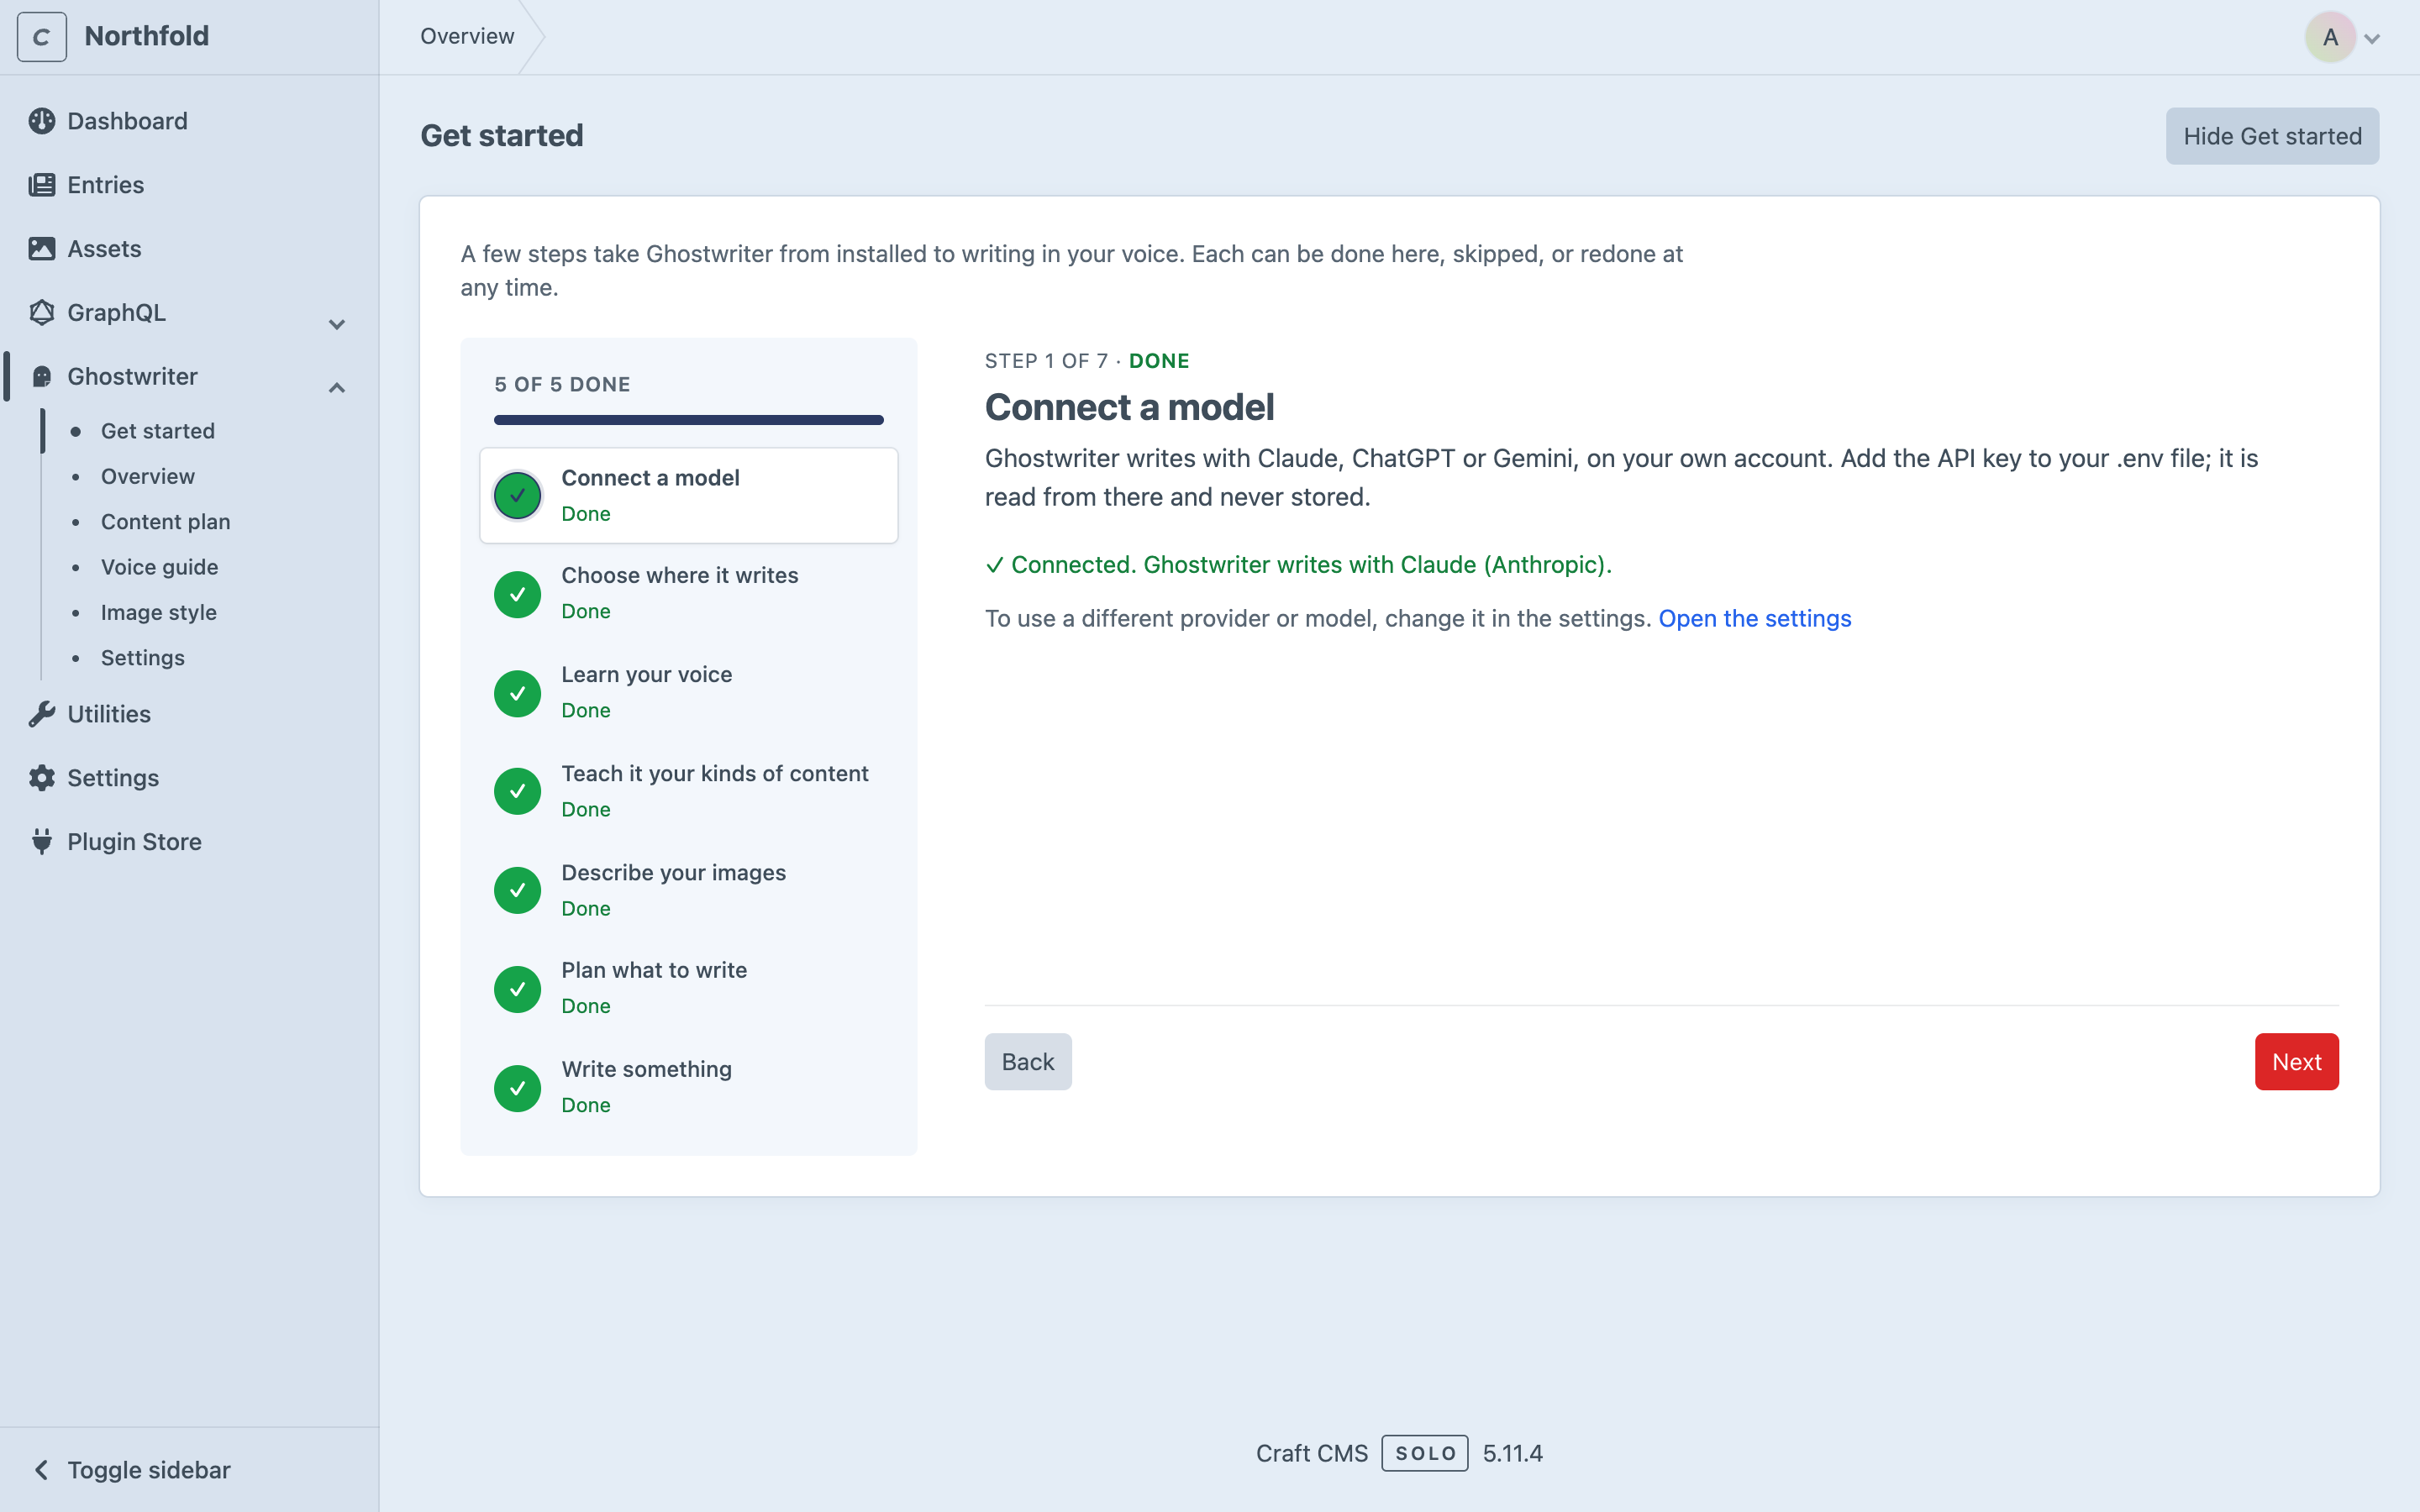Expand the GraphQL submenu chevron
This screenshot has width=2420, height=1512.
pyautogui.click(x=337, y=324)
